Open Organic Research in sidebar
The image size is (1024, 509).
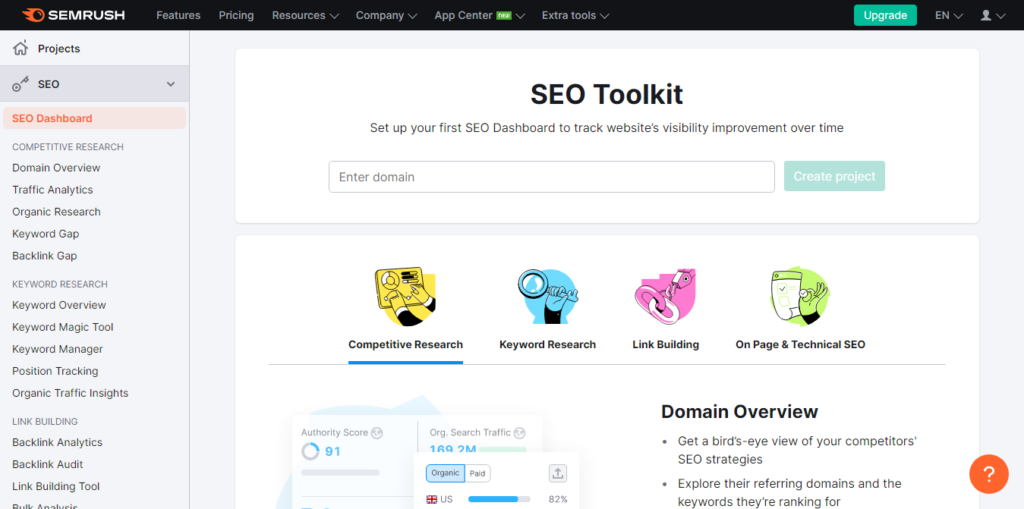point(56,212)
